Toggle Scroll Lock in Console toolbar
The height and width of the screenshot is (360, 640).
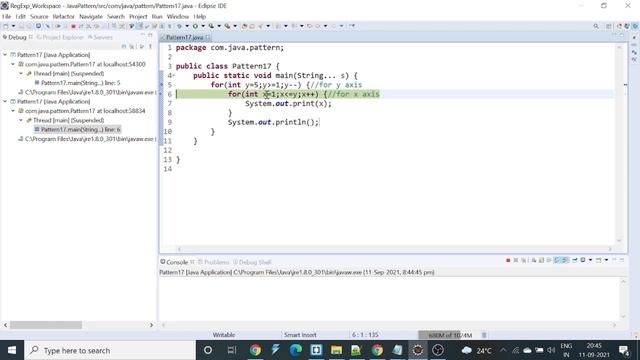[x=541, y=260]
